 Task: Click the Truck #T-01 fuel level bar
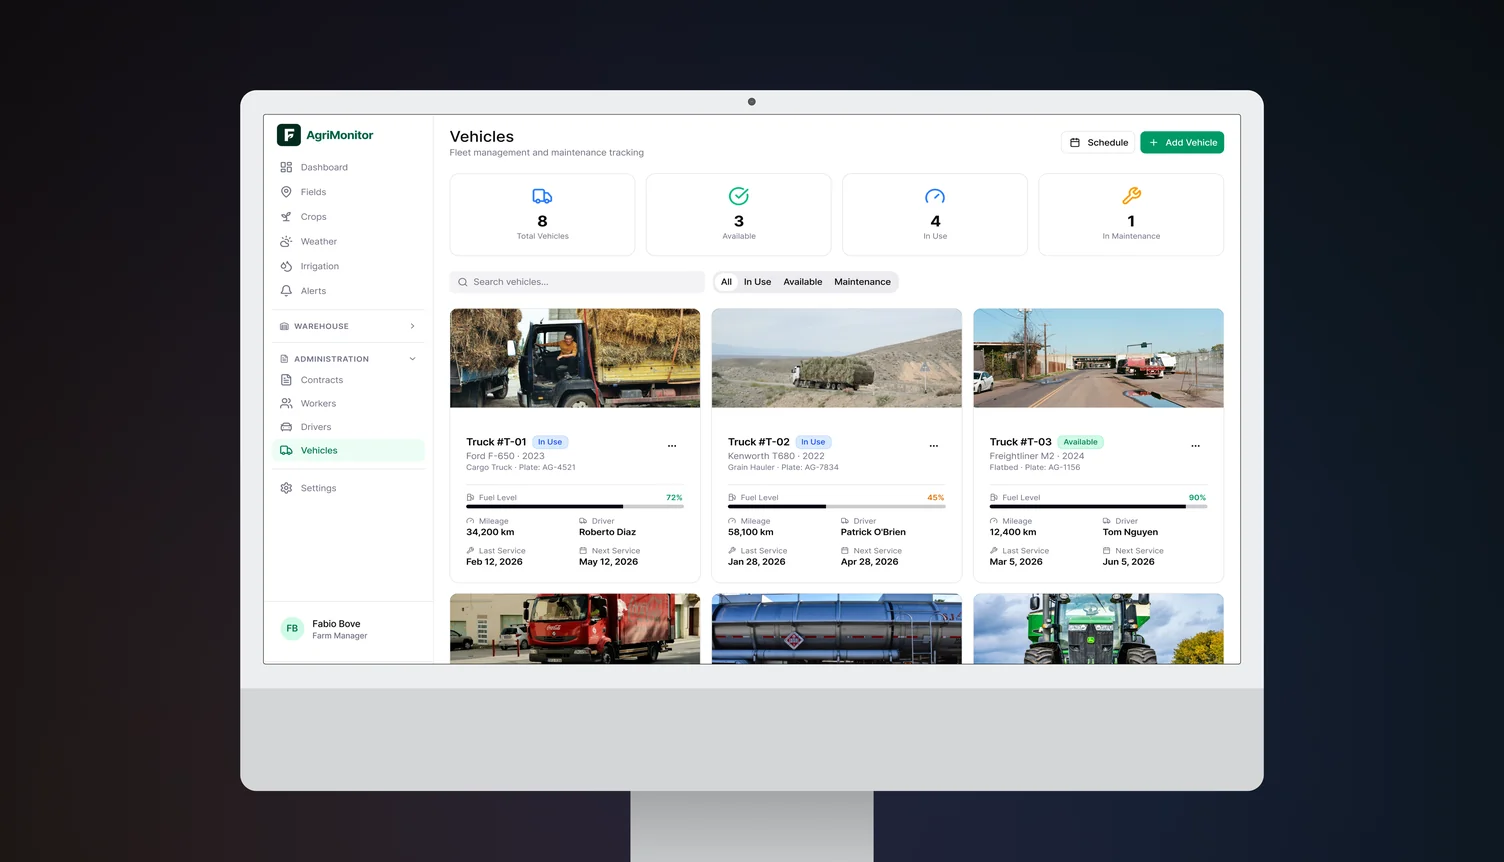(x=575, y=507)
